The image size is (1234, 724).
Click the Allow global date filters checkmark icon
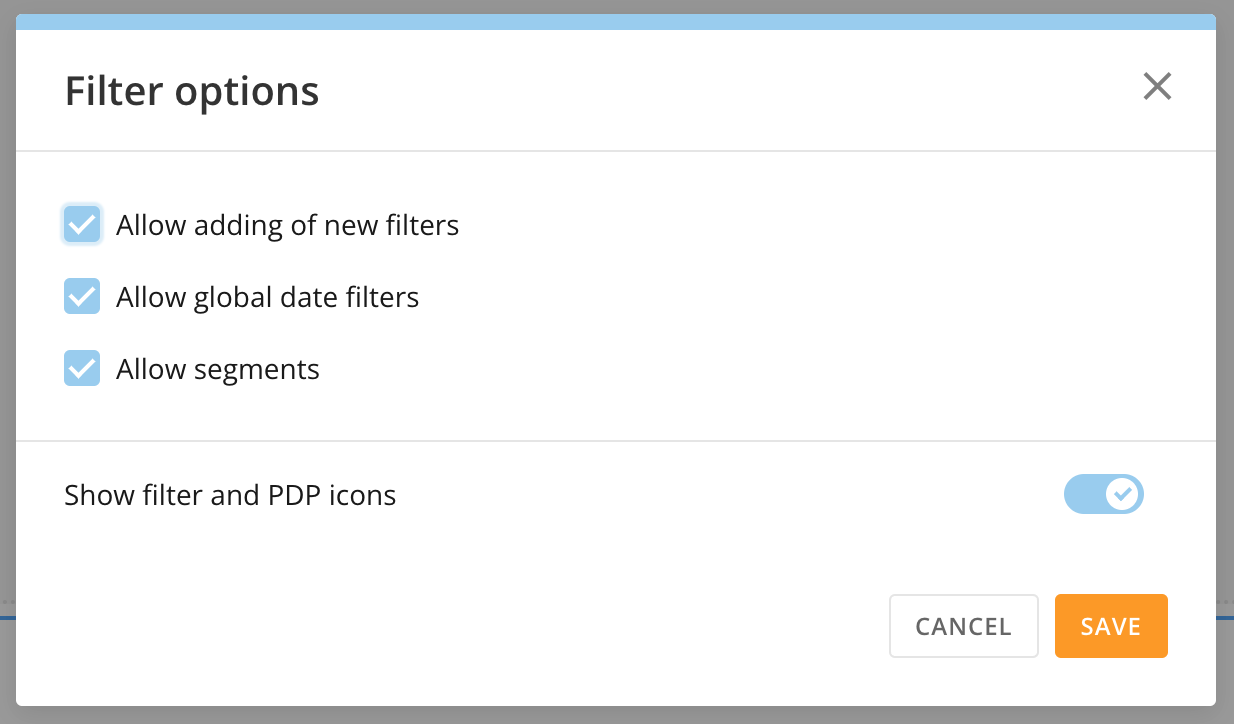pyautogui.click(x=82, y=296)
